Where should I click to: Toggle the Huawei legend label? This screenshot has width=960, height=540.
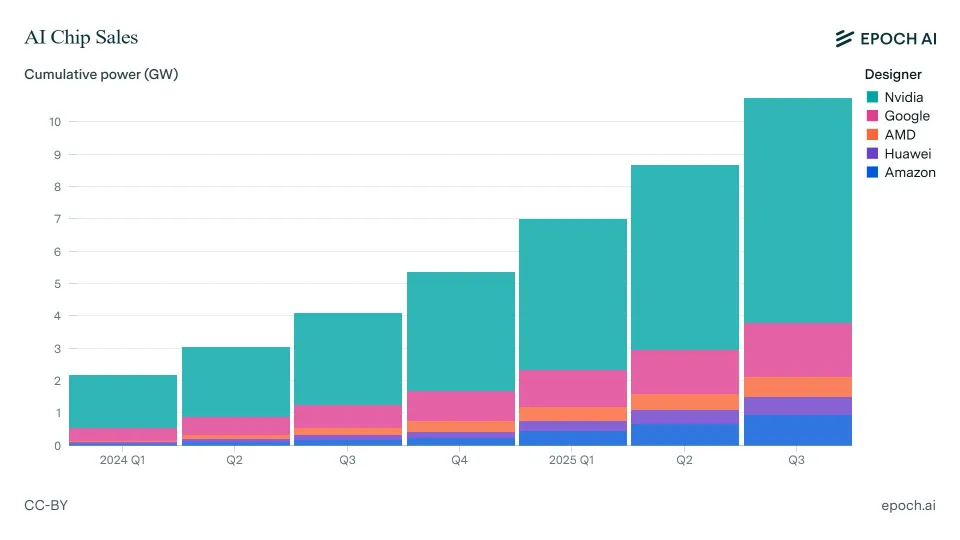pos(908,154)
